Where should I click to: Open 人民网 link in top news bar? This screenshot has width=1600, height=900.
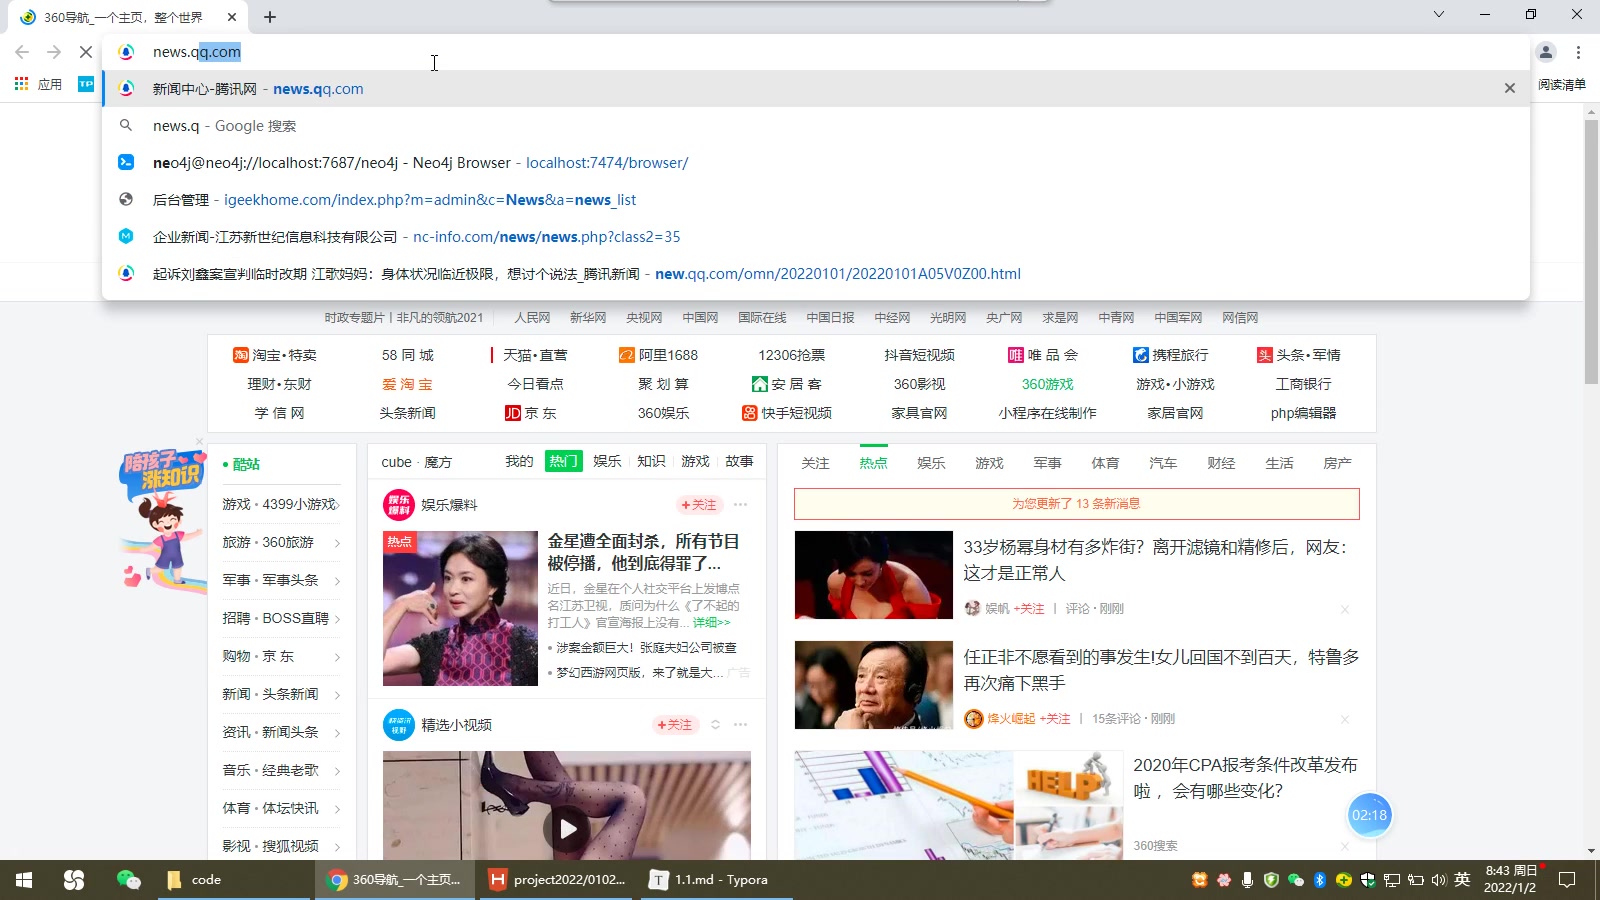532,318
